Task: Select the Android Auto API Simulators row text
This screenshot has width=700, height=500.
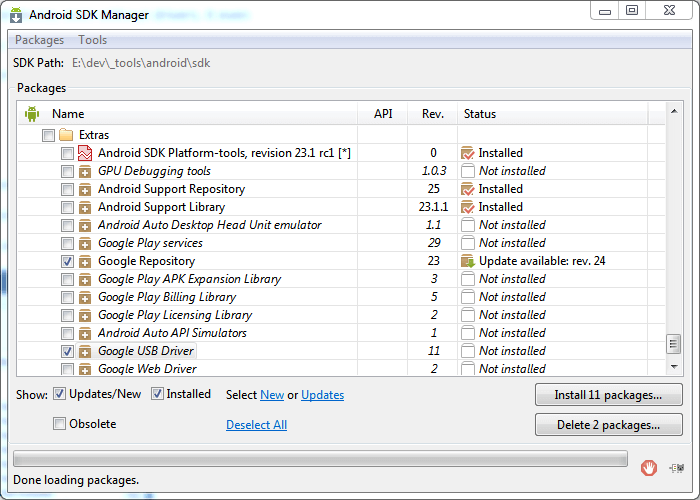Action: pyautogui.click(x=172, y=333)
